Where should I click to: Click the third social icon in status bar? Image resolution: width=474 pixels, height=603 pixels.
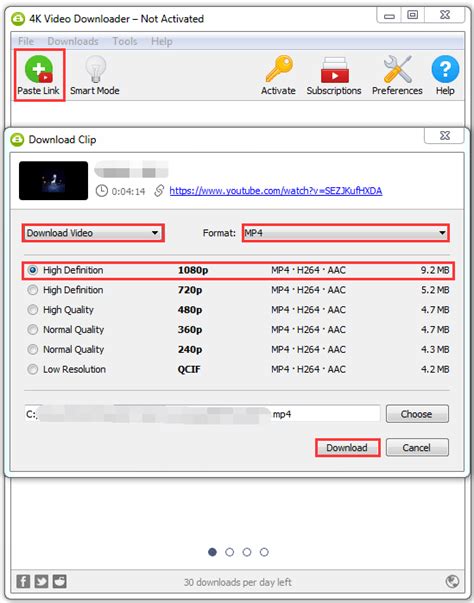point(60,581)
